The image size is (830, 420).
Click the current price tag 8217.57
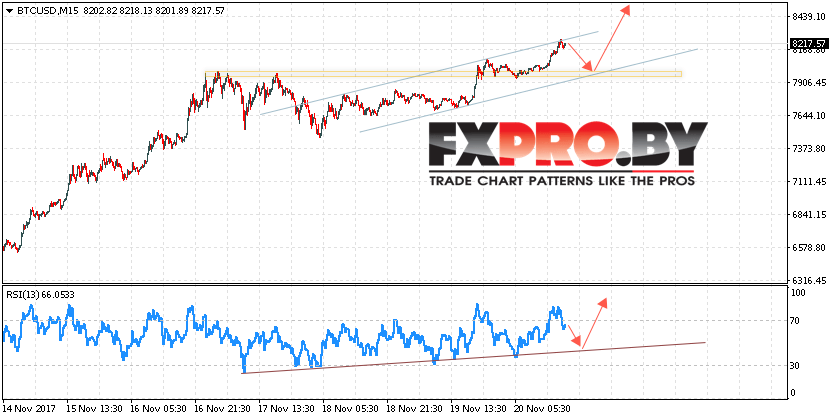[808, 43]
